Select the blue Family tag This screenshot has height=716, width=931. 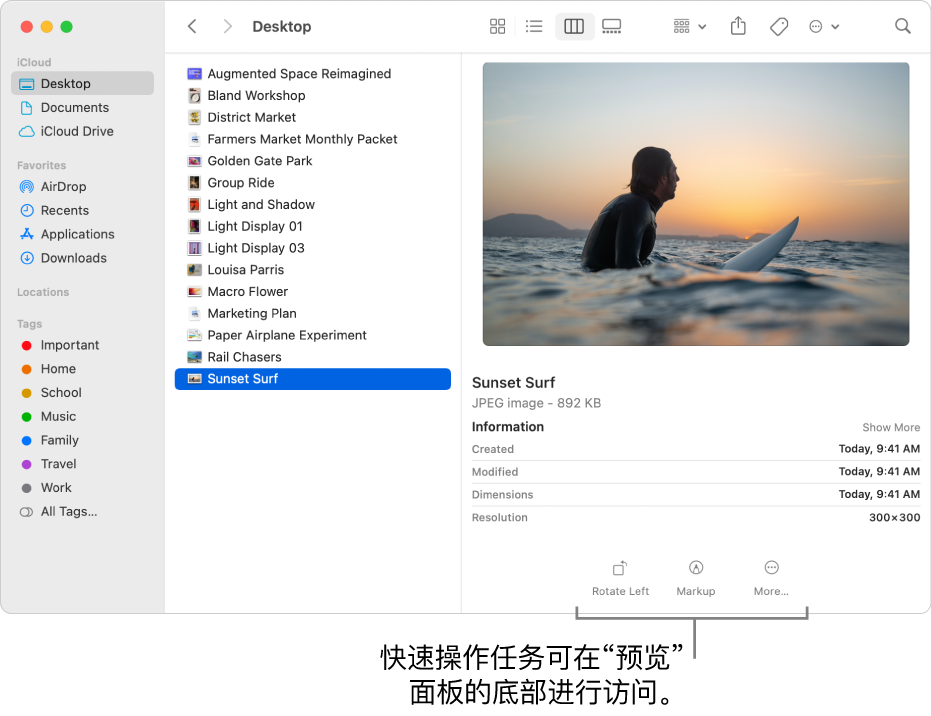[x=83, y=440]
